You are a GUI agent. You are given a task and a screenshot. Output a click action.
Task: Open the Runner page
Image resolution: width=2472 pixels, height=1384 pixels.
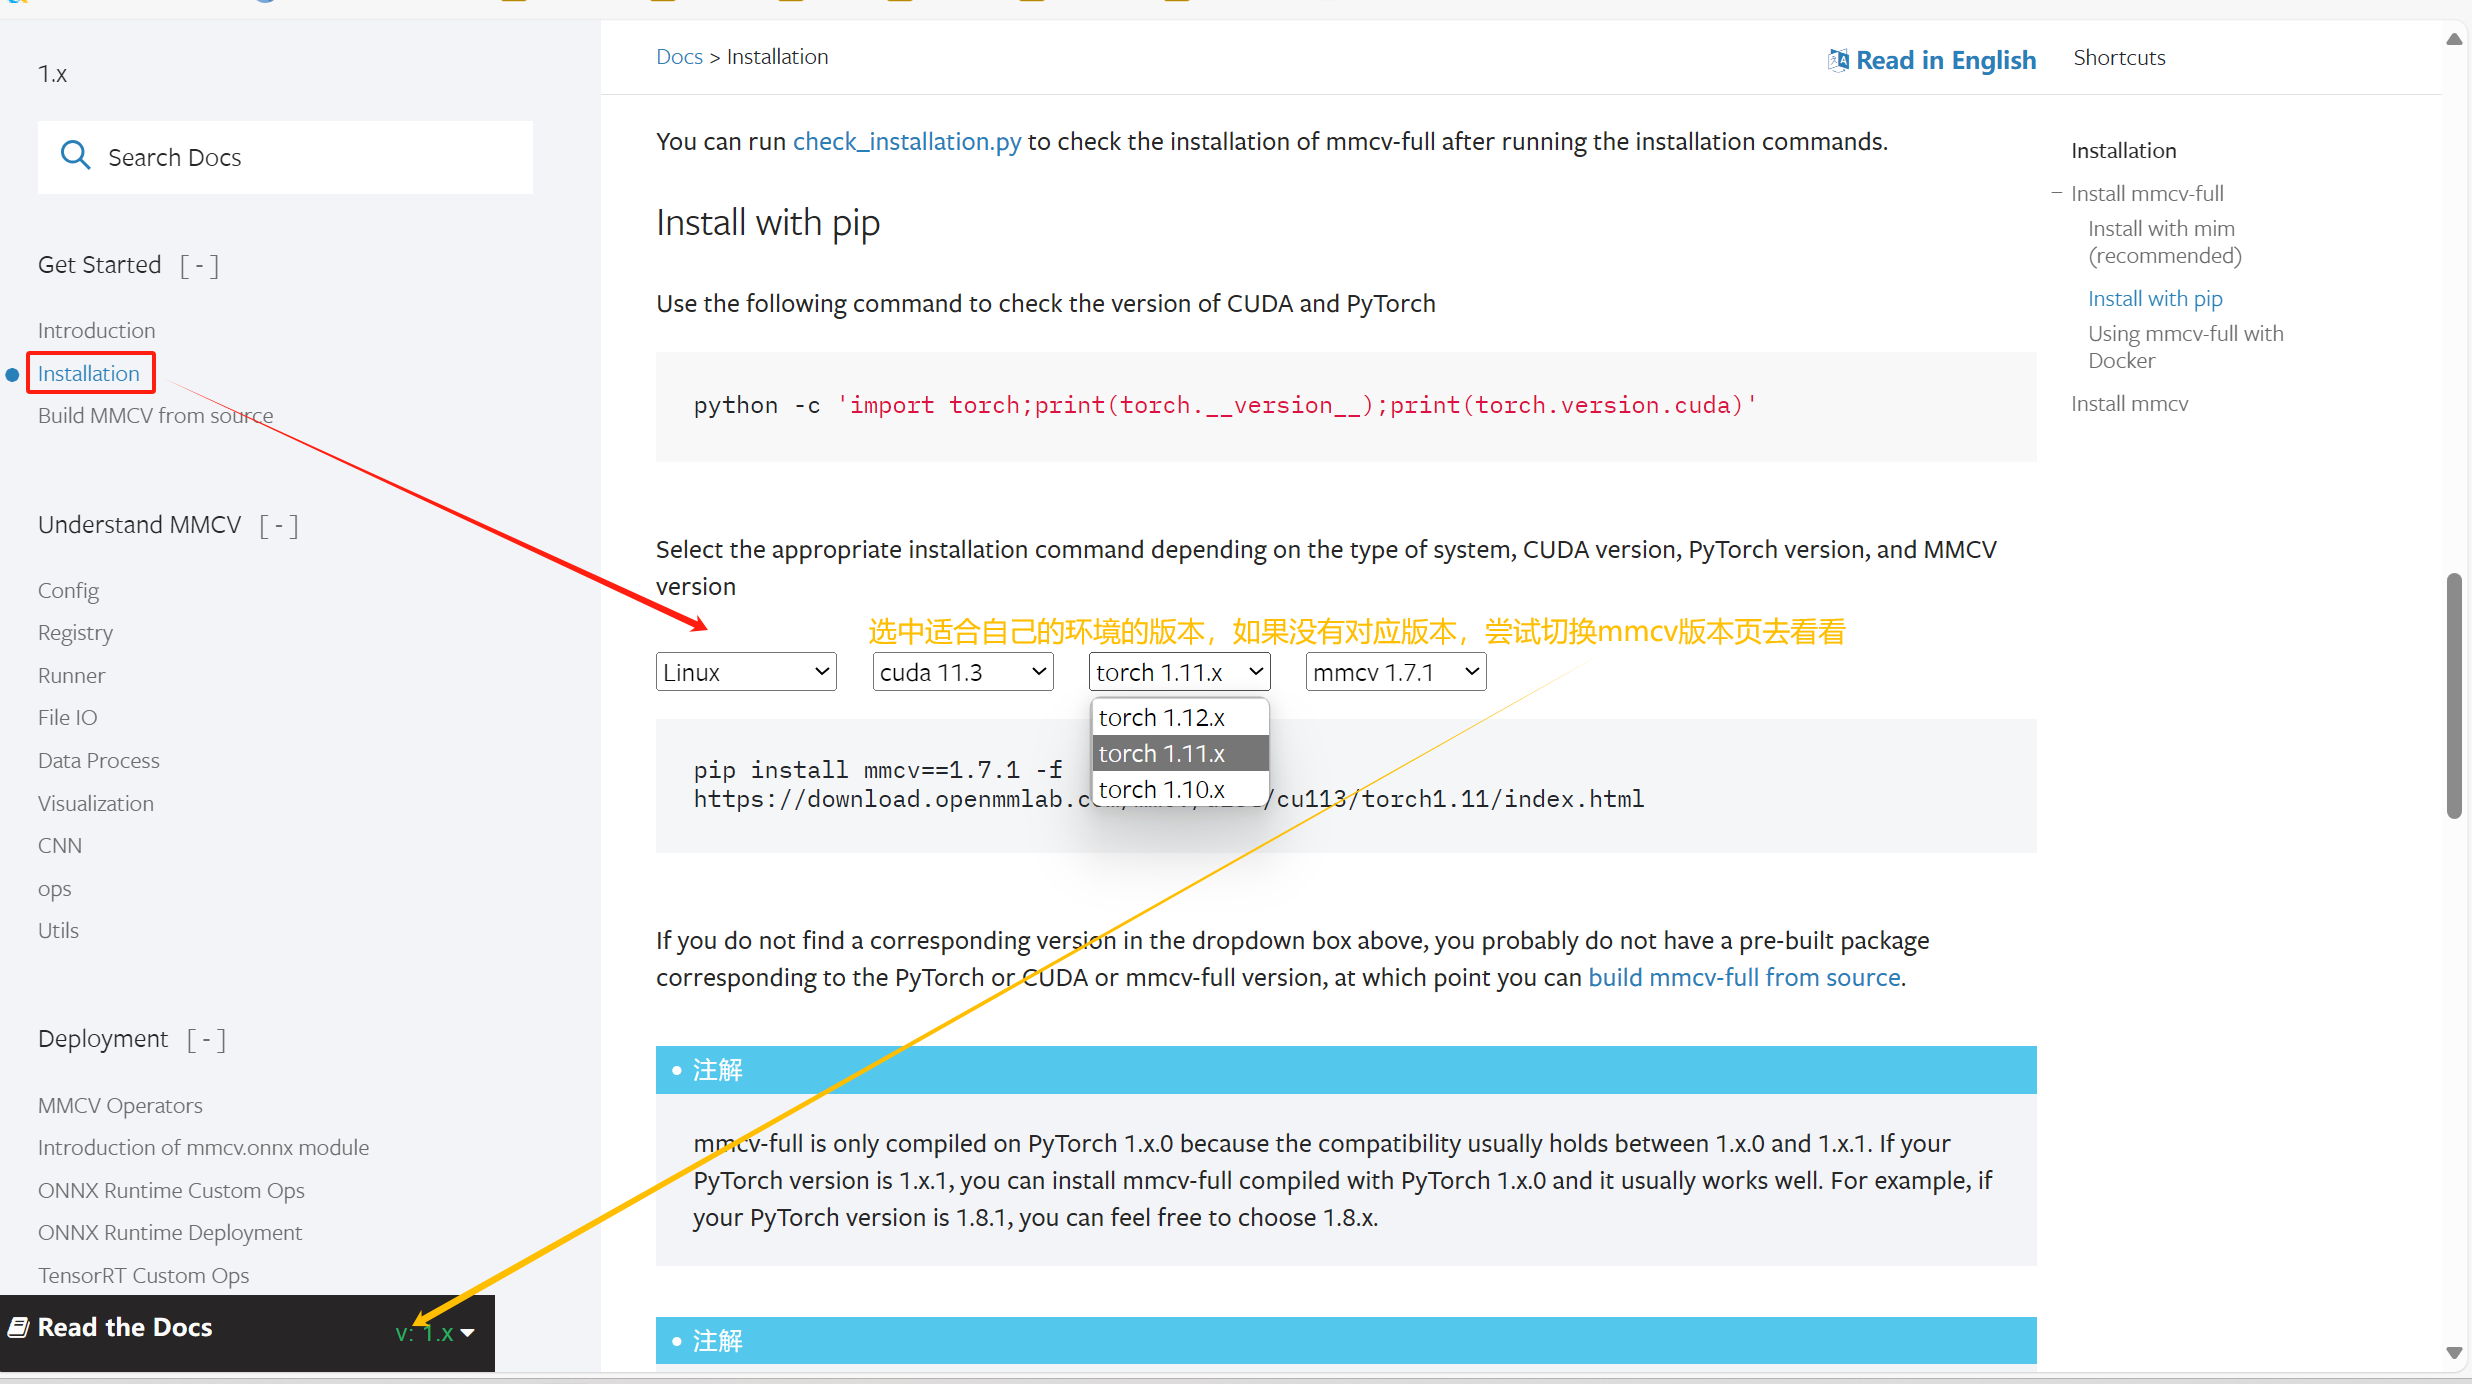click(x=71, y=675)
